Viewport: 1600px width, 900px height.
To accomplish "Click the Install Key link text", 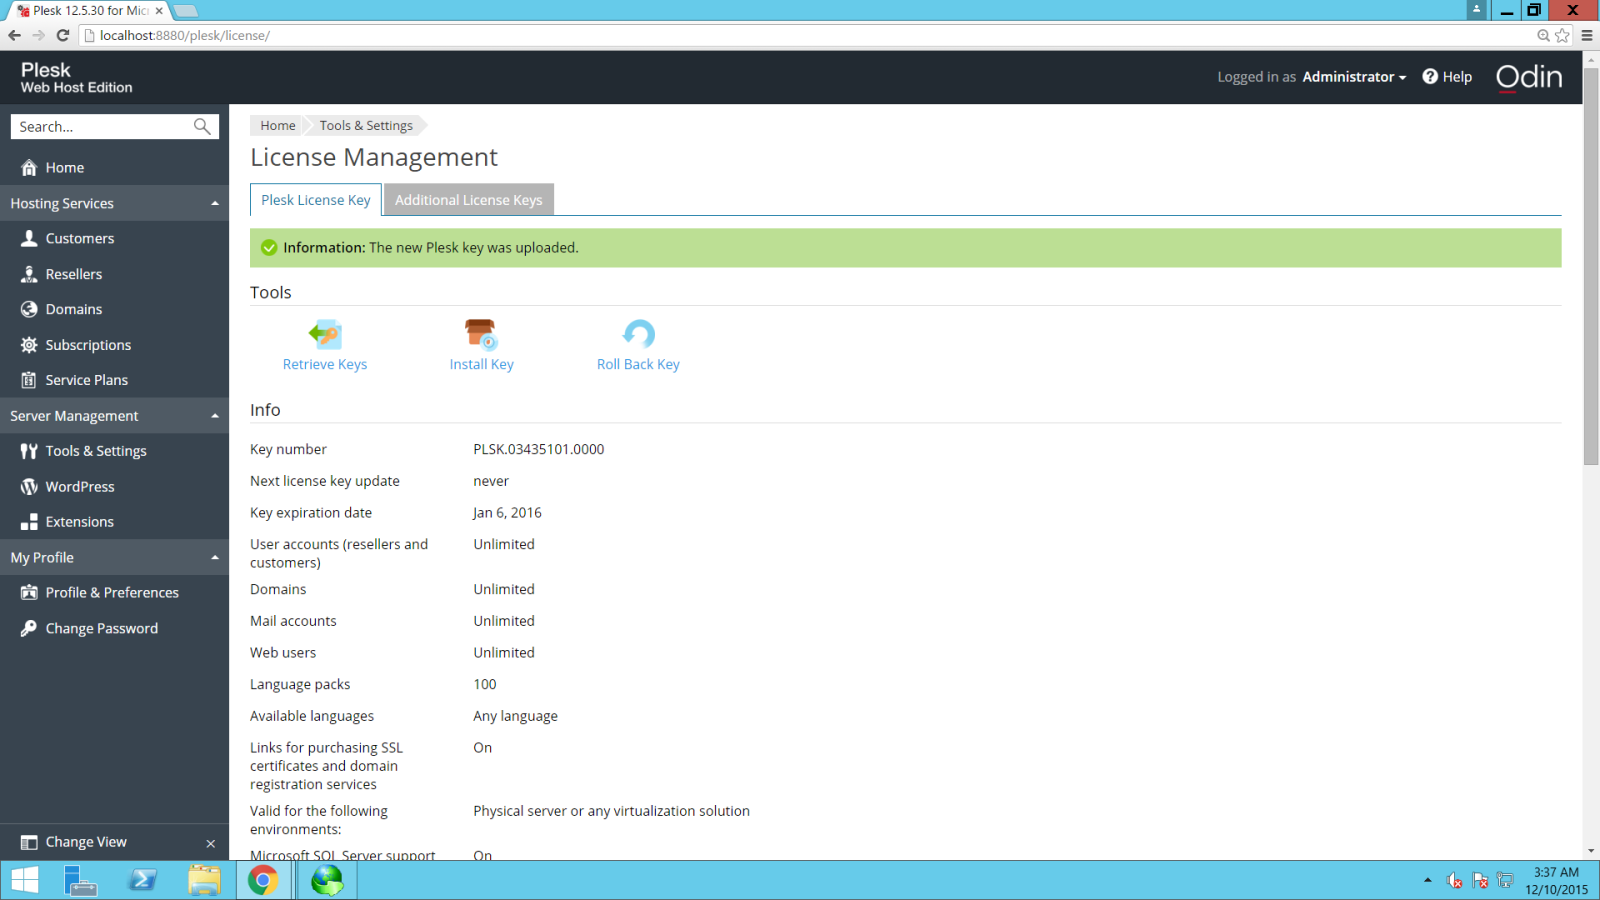I will [481, 365].
